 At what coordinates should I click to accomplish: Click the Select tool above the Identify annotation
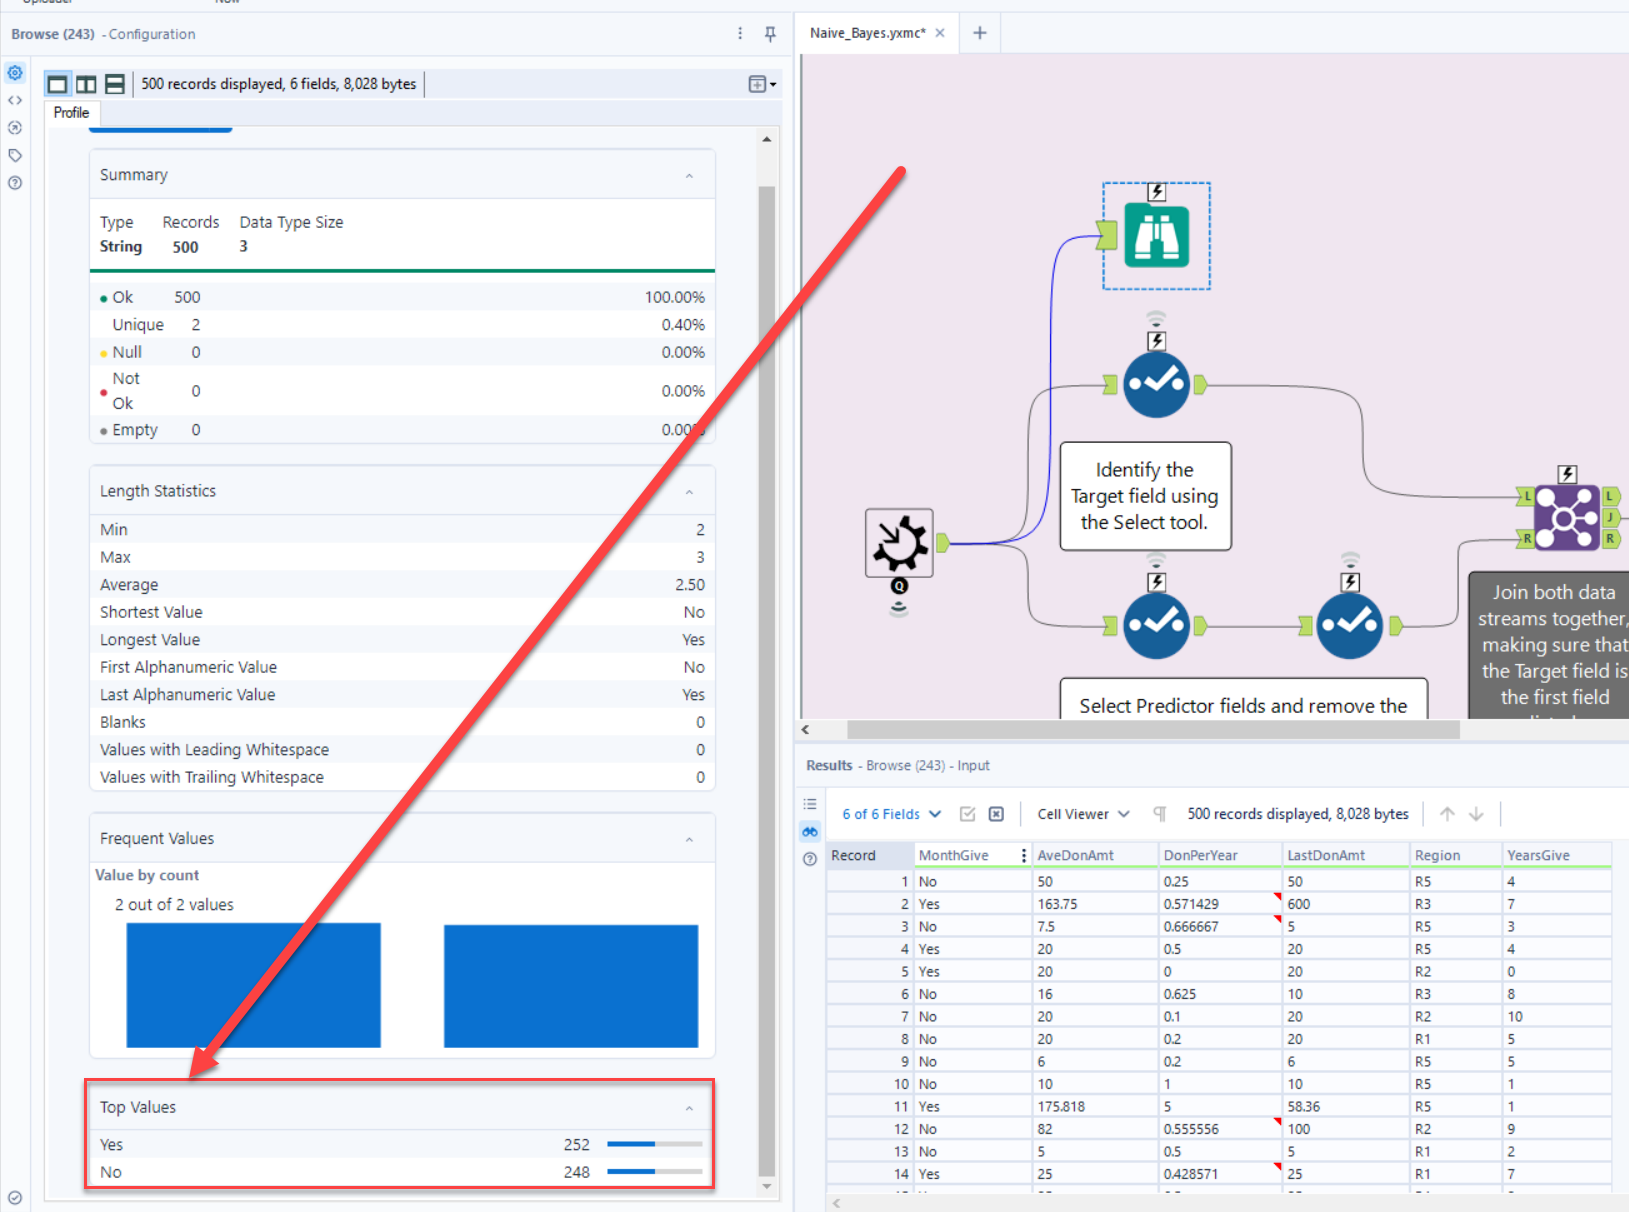[1156, 383]
